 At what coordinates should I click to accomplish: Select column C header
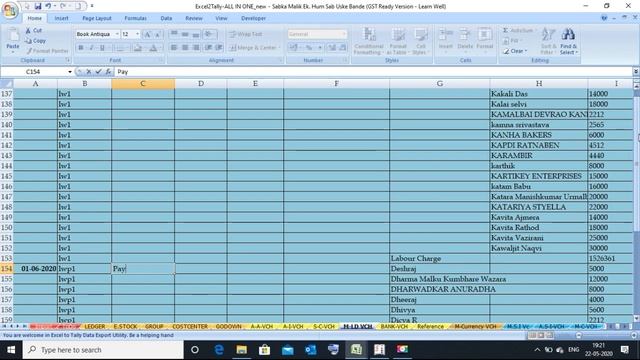tap(143, 84)
